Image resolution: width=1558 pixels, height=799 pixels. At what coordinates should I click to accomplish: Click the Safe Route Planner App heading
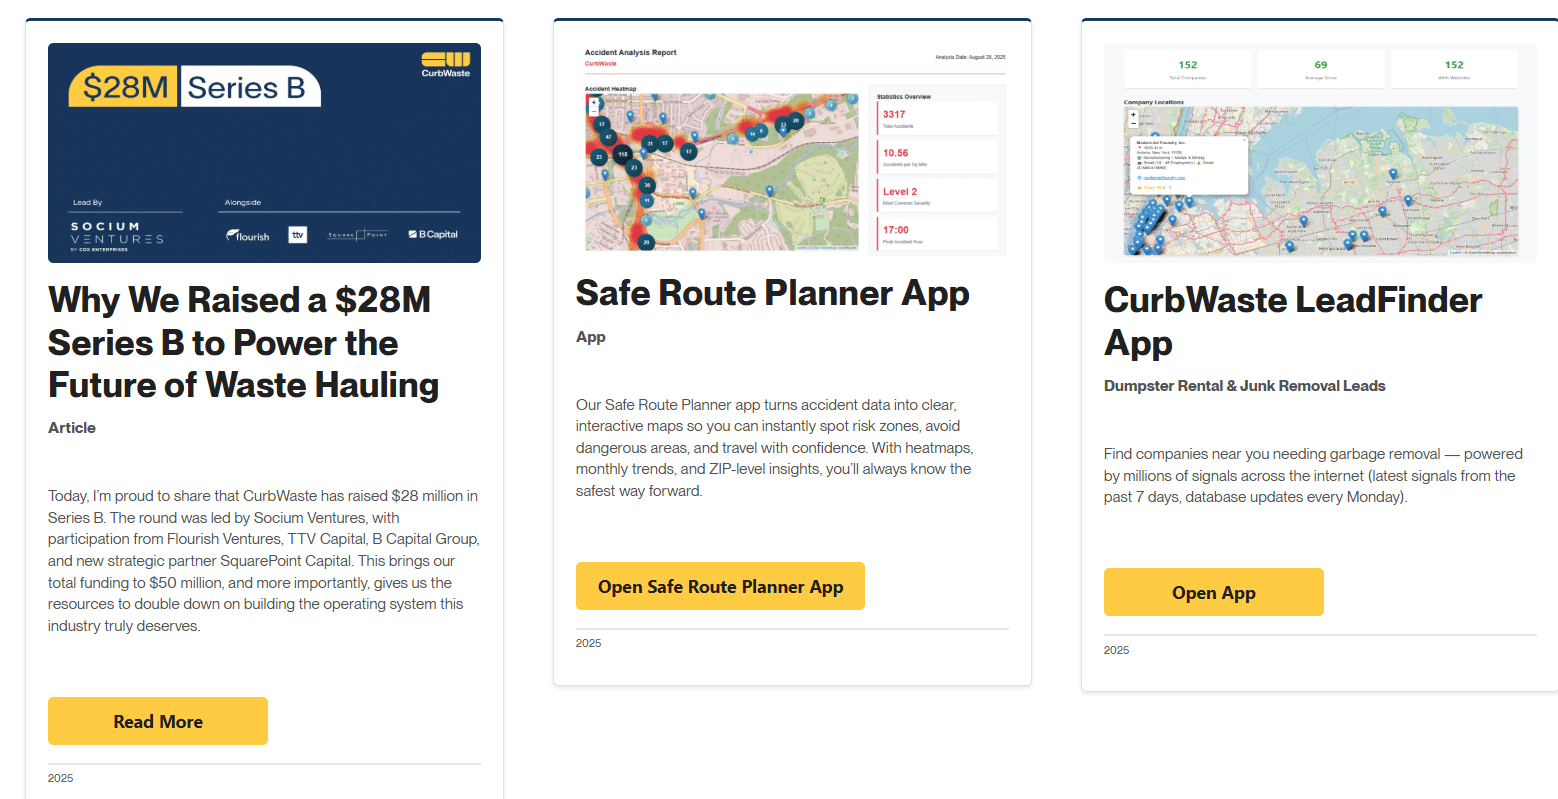point(772,293)
